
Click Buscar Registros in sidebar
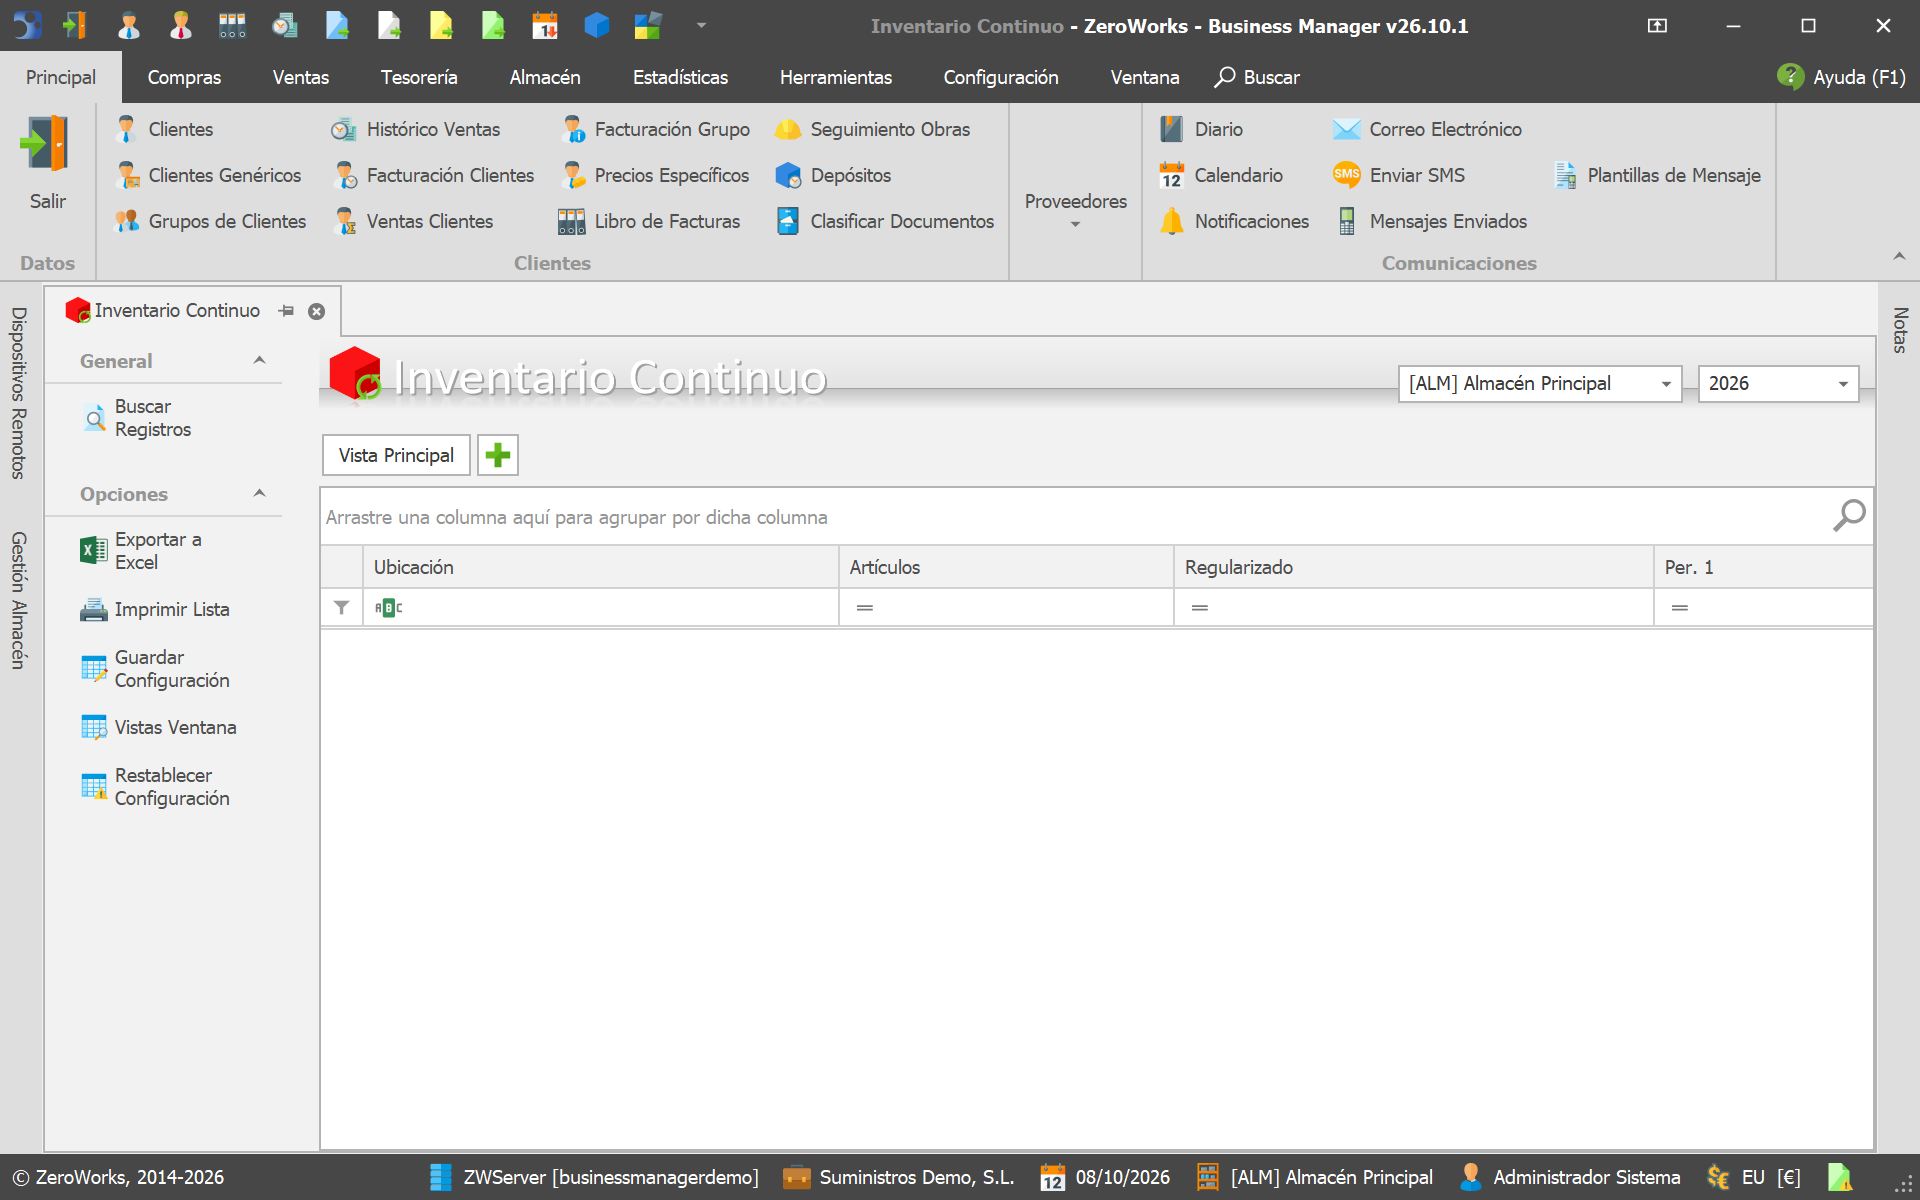pos(136,418)
